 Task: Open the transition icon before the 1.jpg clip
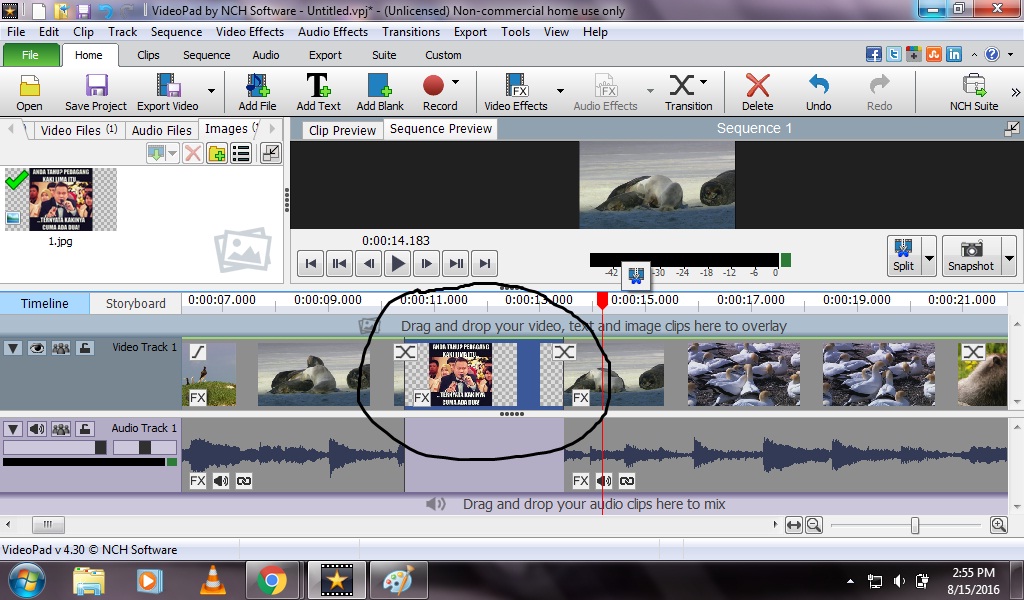(406, 352)
